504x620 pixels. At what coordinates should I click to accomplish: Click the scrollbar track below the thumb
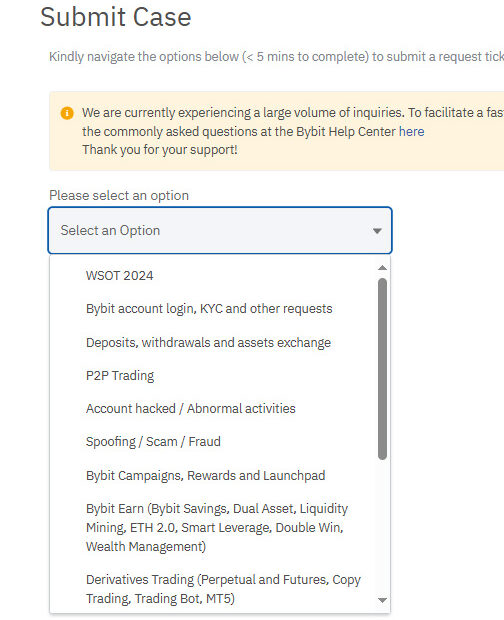pos(382,528)
